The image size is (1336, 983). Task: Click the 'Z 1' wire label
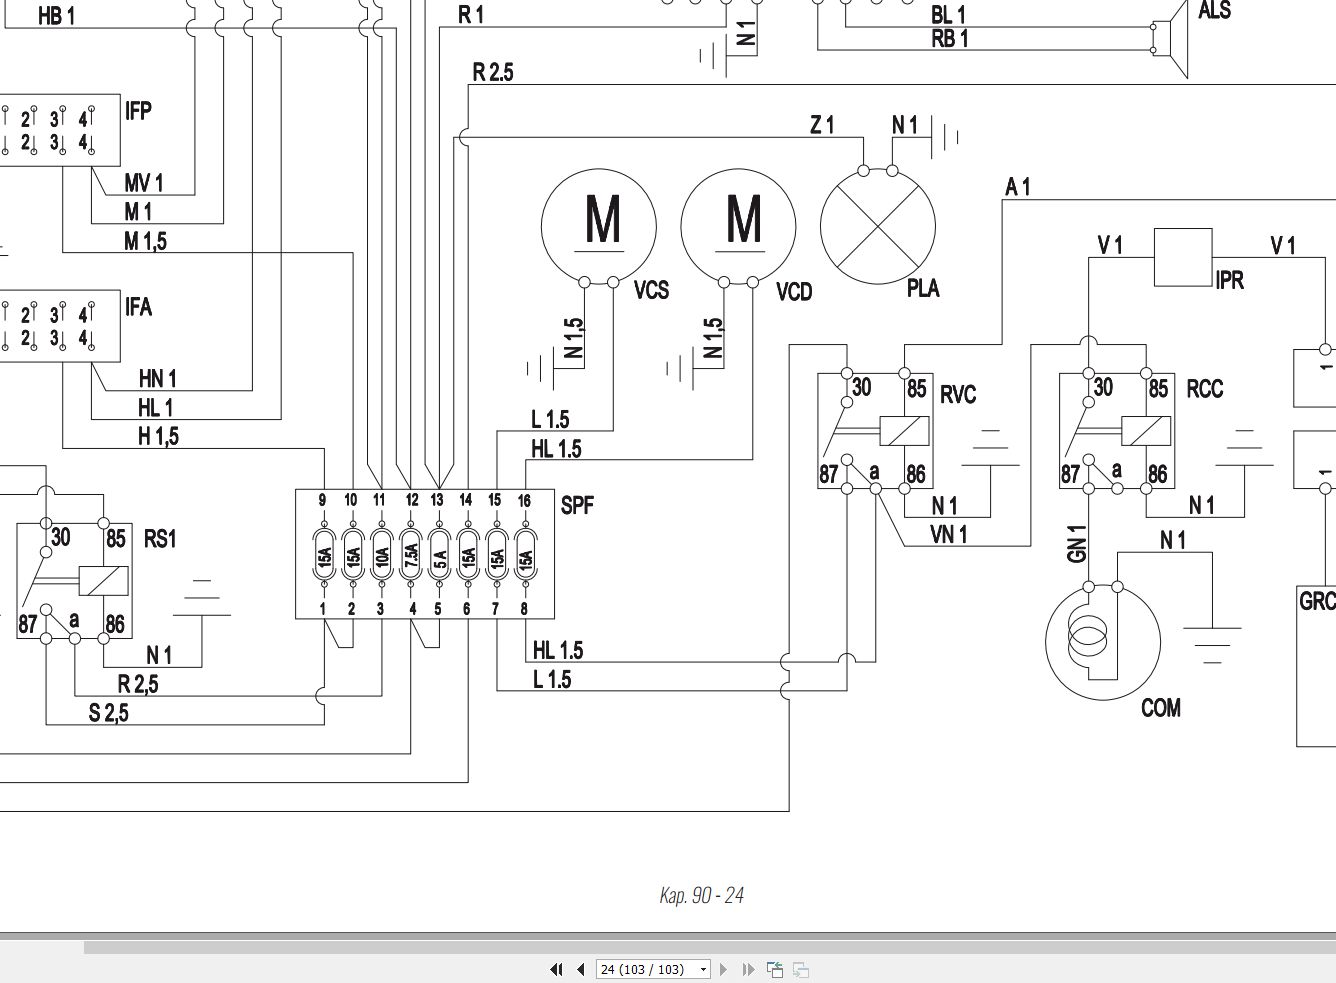coord(822,125)
